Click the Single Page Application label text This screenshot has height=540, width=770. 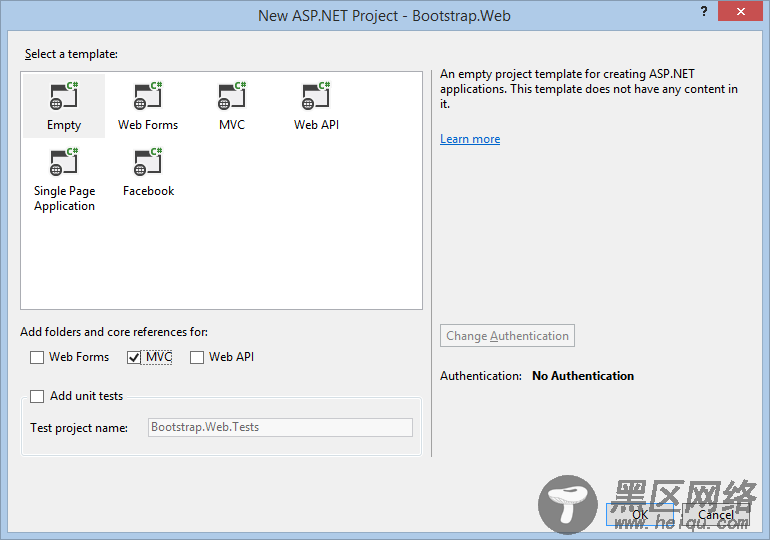pos(64,198)
